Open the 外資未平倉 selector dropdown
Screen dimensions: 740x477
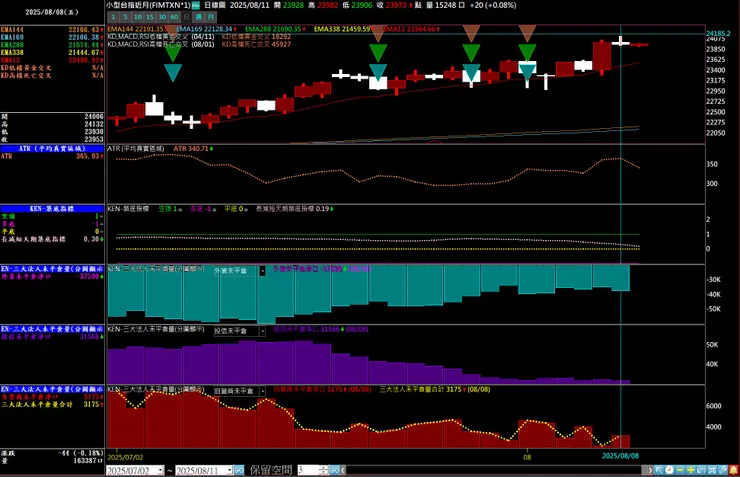tap(262, 271)
